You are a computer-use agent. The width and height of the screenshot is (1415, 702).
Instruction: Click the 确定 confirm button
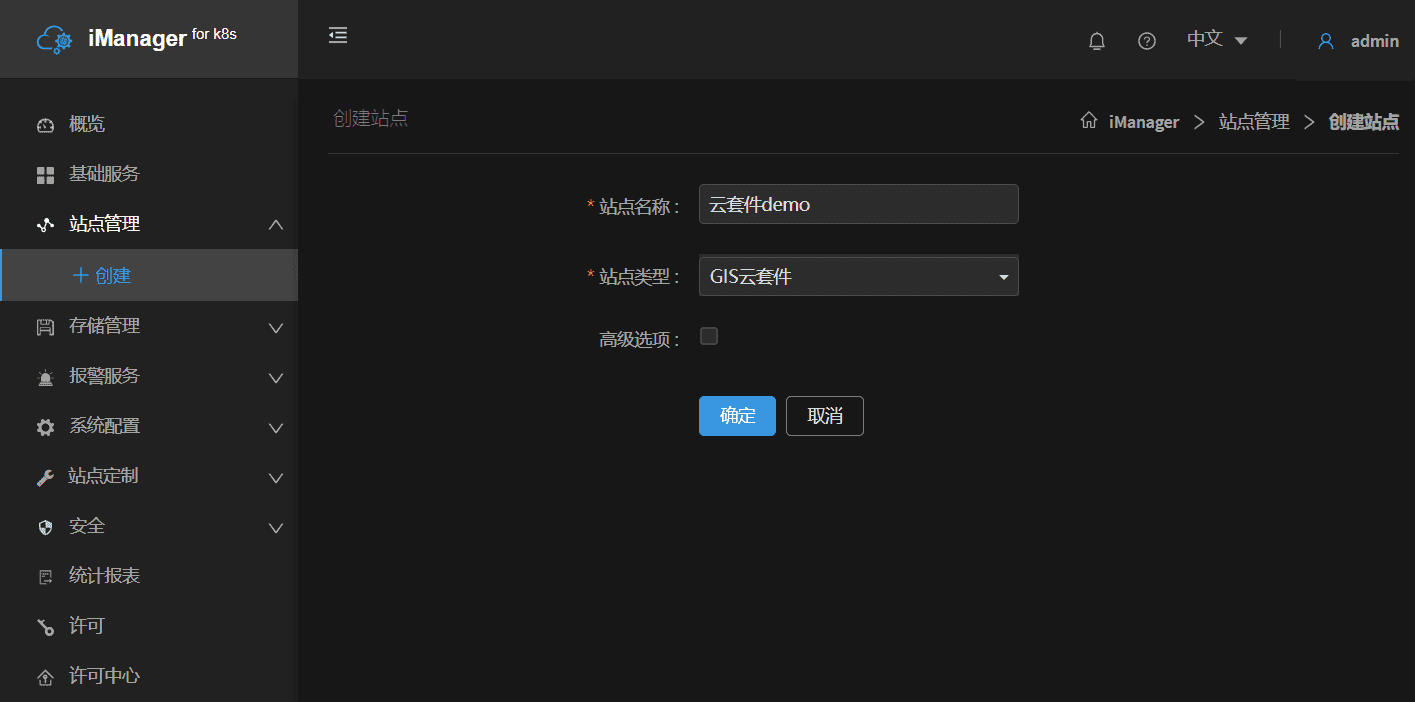tap(737, 416)
